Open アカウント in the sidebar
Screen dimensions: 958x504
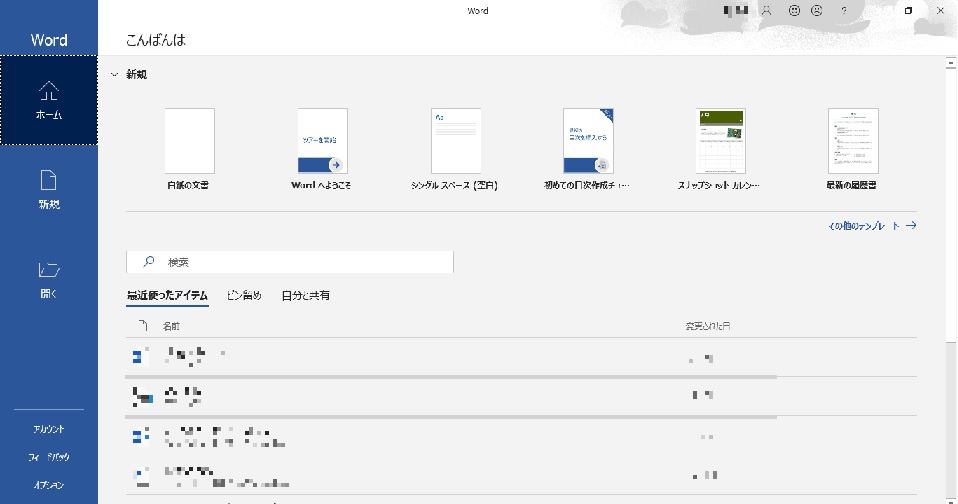(49, 429)
